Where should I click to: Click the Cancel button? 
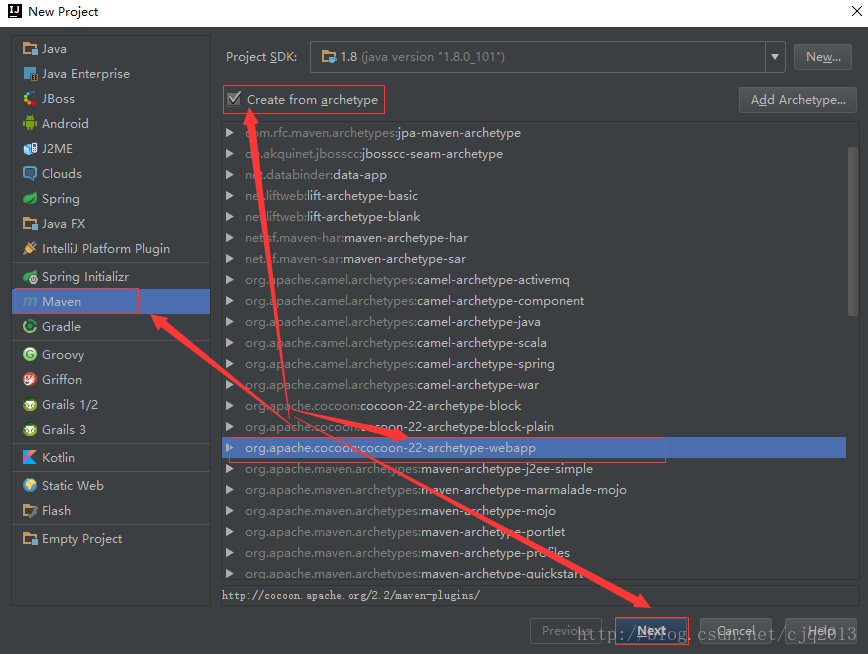pos(736,631)
